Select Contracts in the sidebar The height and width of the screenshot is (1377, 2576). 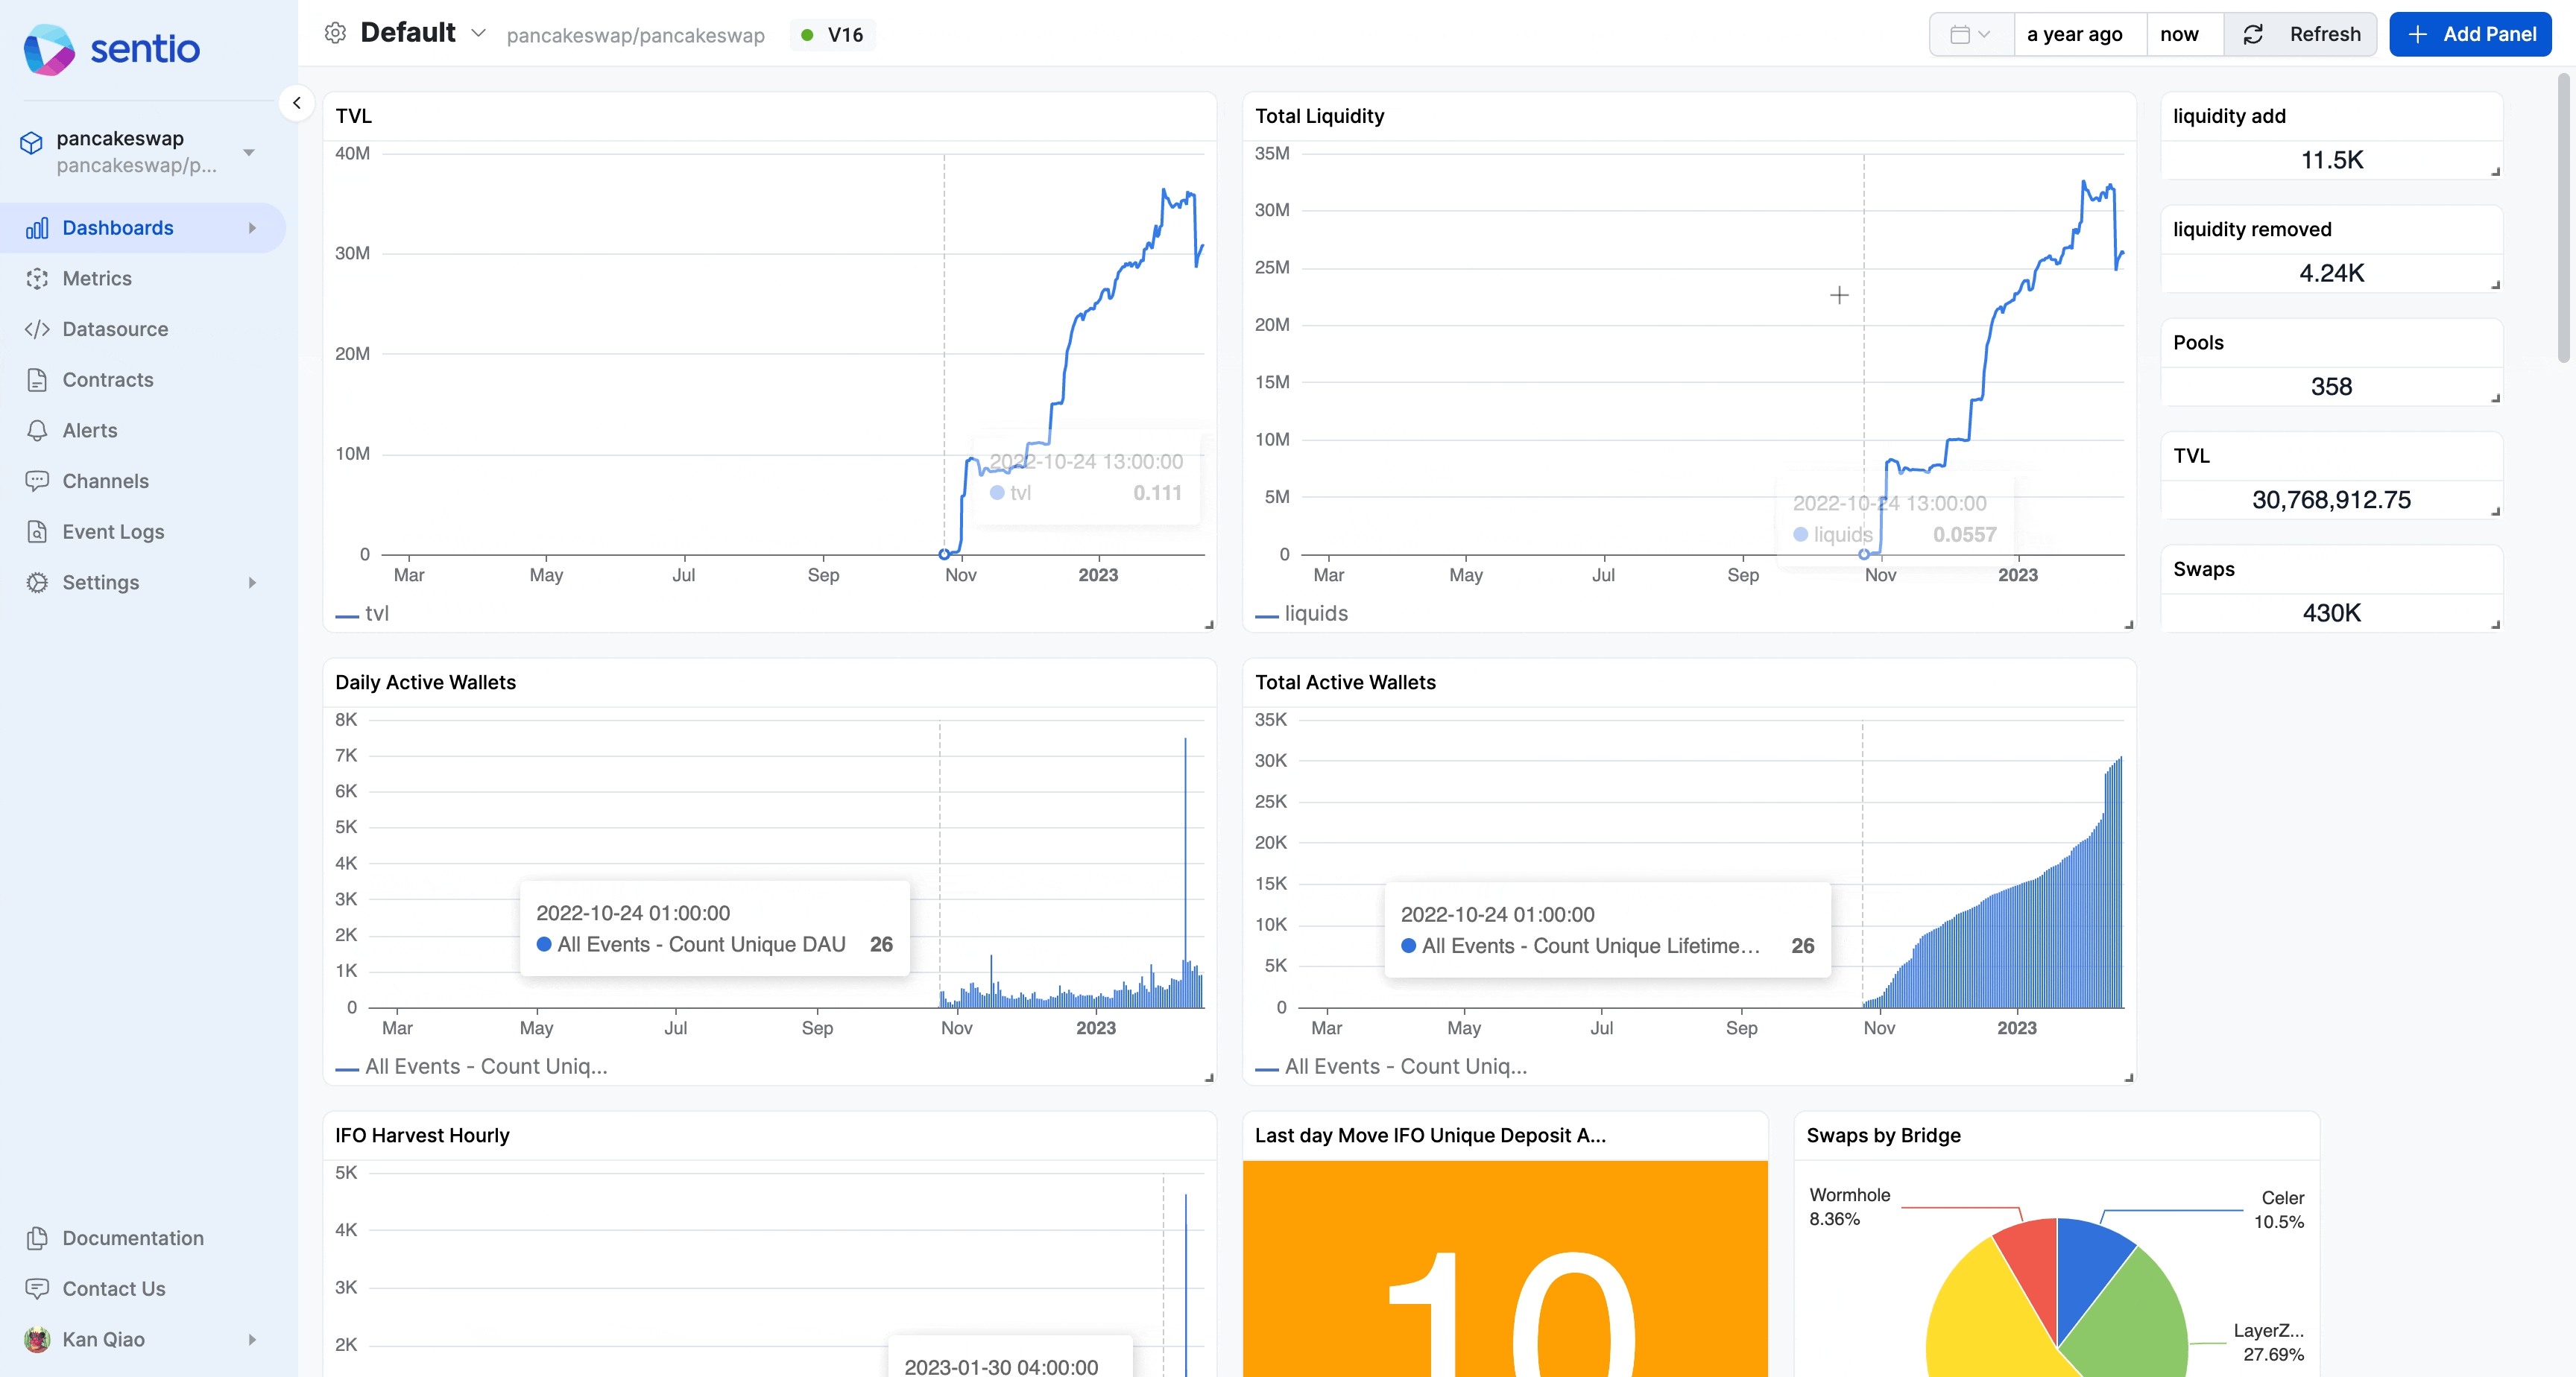click(108, 380)
